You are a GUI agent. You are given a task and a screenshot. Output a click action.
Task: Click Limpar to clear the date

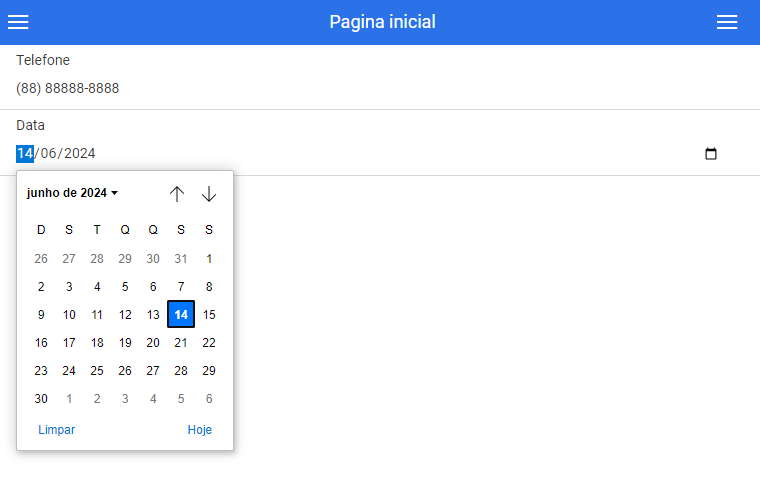pos(57,430)
